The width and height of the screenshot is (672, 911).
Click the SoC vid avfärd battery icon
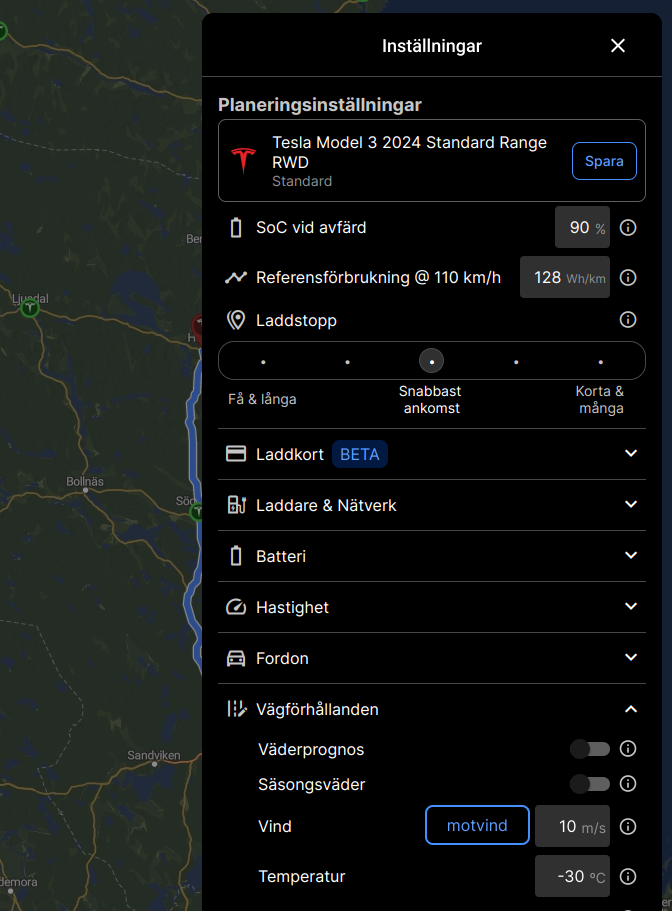tap(236, 227)
